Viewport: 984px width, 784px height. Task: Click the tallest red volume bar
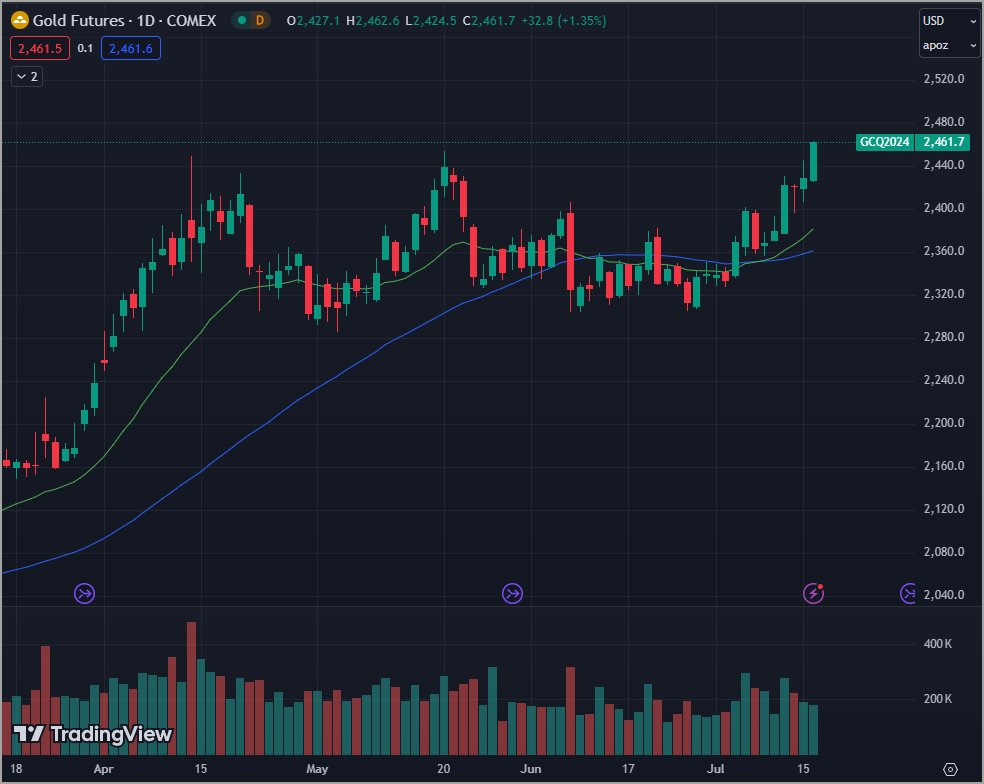coord(191,688)
